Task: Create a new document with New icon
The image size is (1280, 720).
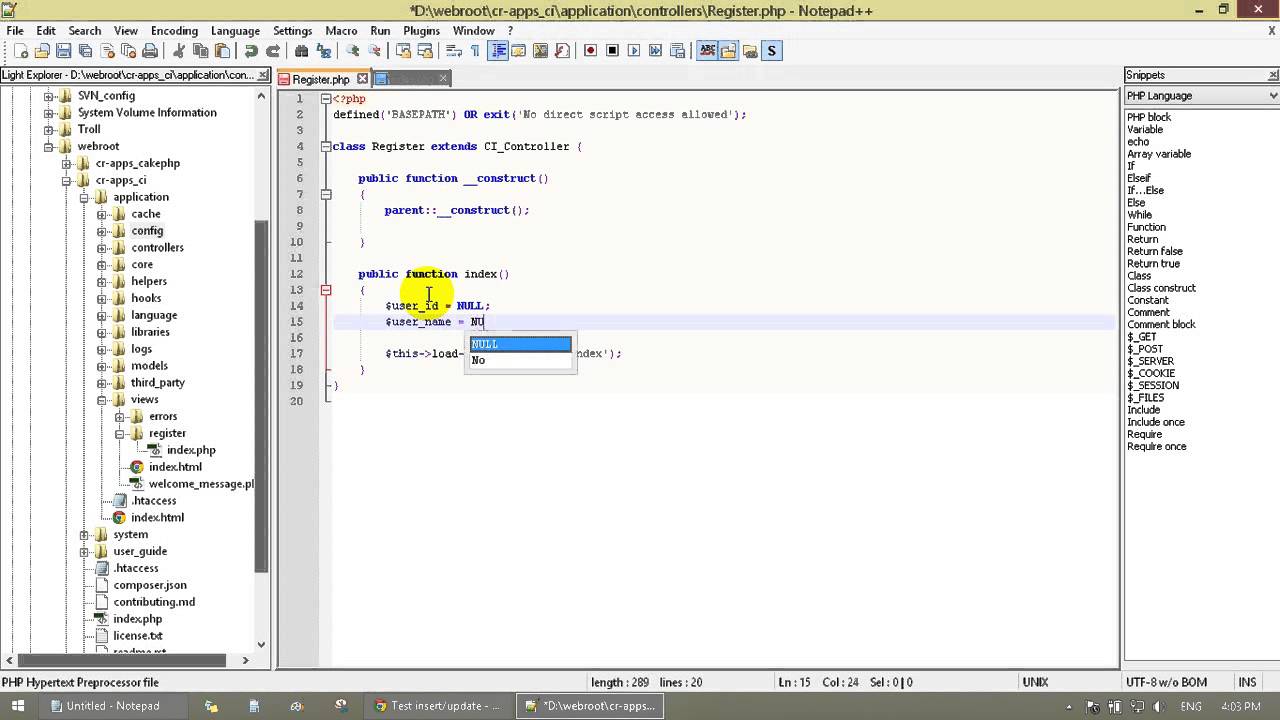Action: [20, 51]
